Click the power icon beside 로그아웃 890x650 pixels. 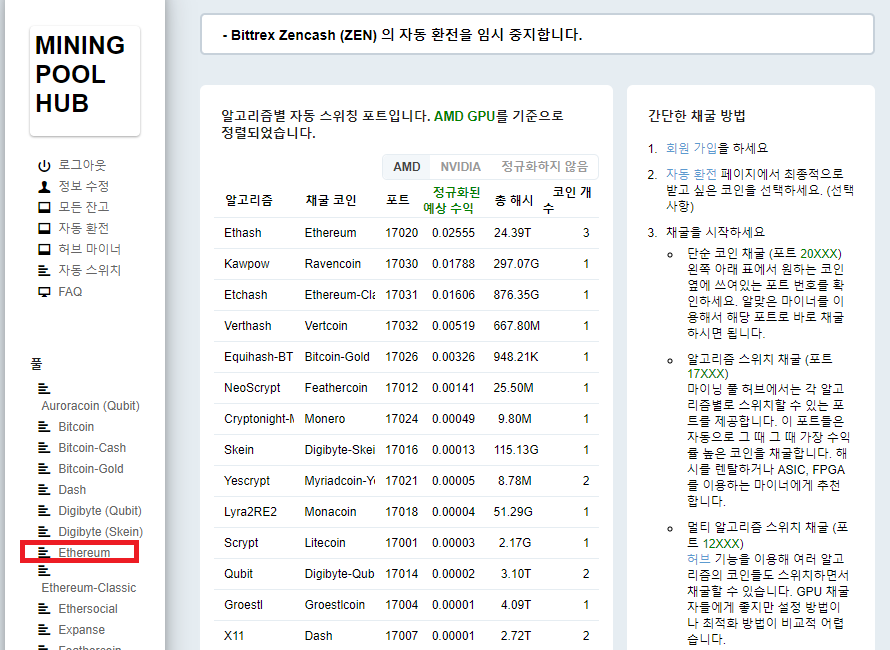(x=44, y=166)
